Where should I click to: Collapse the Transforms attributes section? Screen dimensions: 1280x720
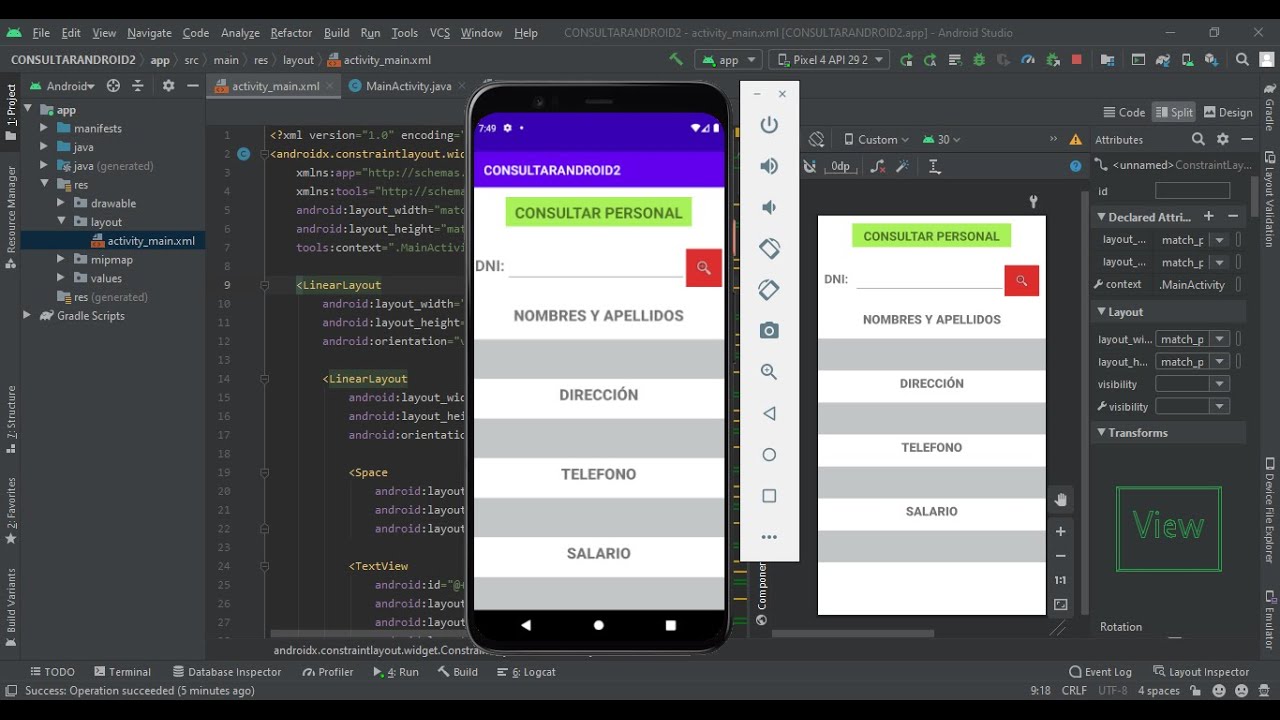1102,433
